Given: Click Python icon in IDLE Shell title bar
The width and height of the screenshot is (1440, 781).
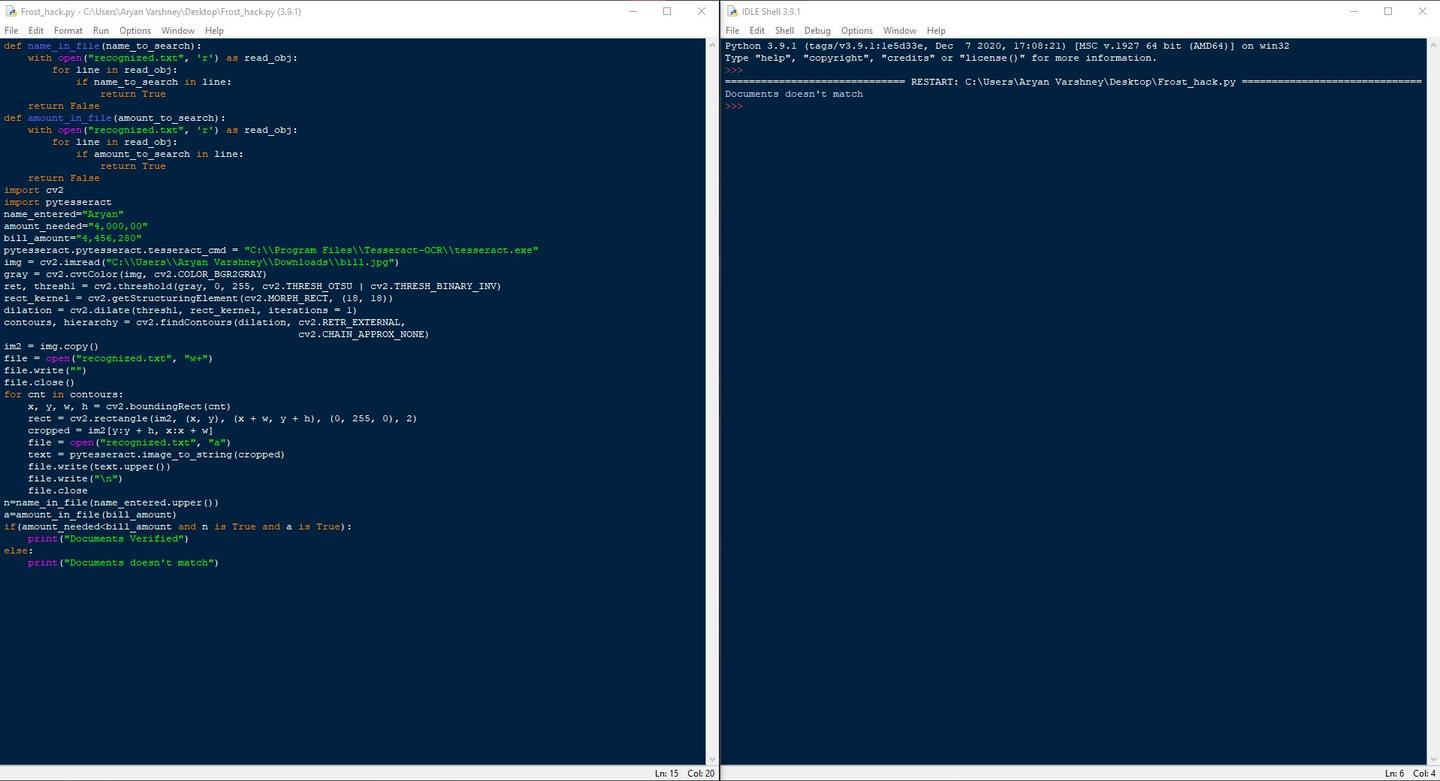Looking at the screenshot, I should [732, 12].
